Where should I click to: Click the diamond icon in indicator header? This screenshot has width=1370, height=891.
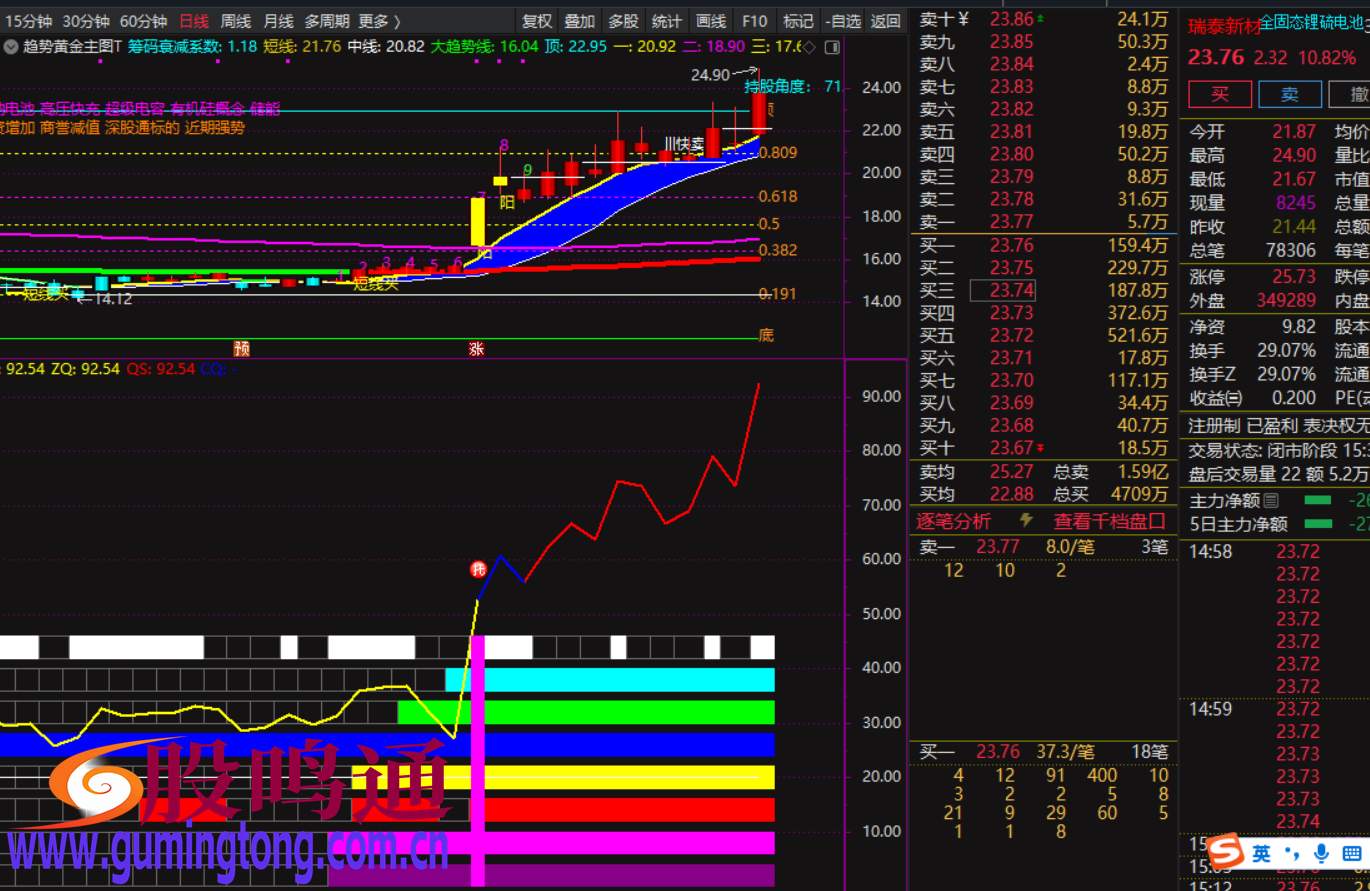(x=809, y=47)
